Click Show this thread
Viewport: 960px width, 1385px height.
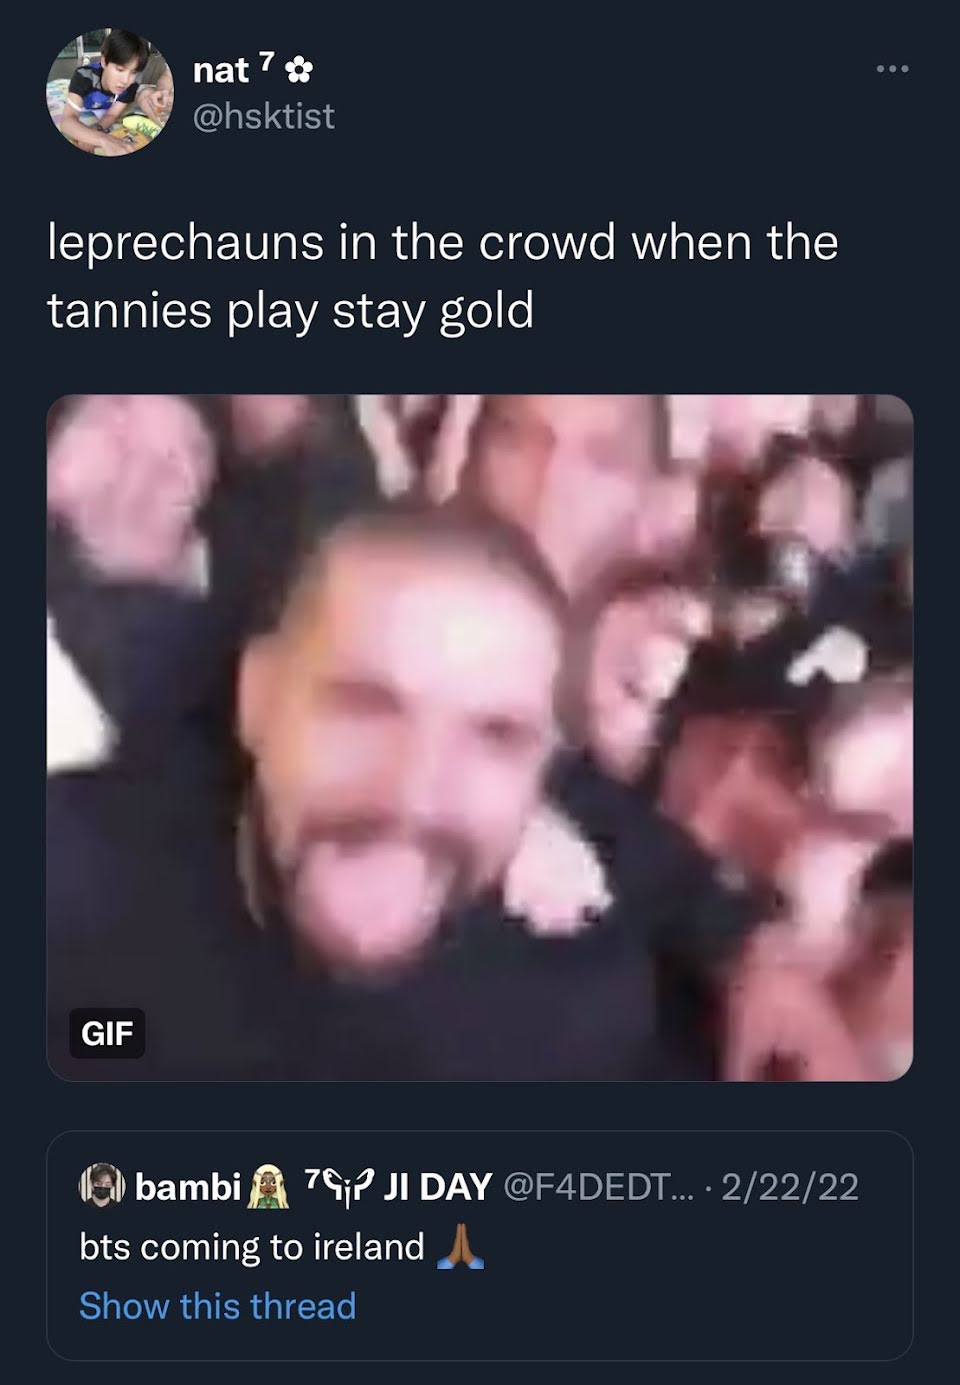click(217, 1305)
